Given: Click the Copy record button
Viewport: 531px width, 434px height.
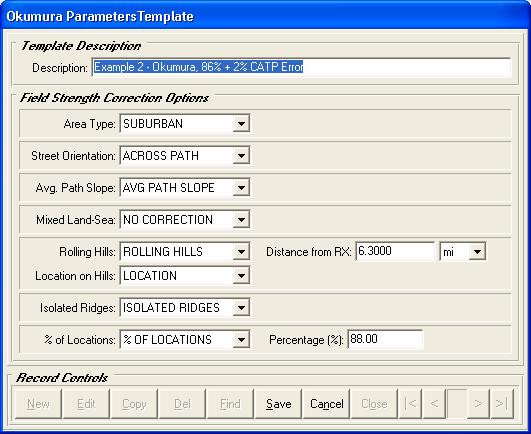Looking at the screenshot, I should pyautogui.click(x=134, y=404).
